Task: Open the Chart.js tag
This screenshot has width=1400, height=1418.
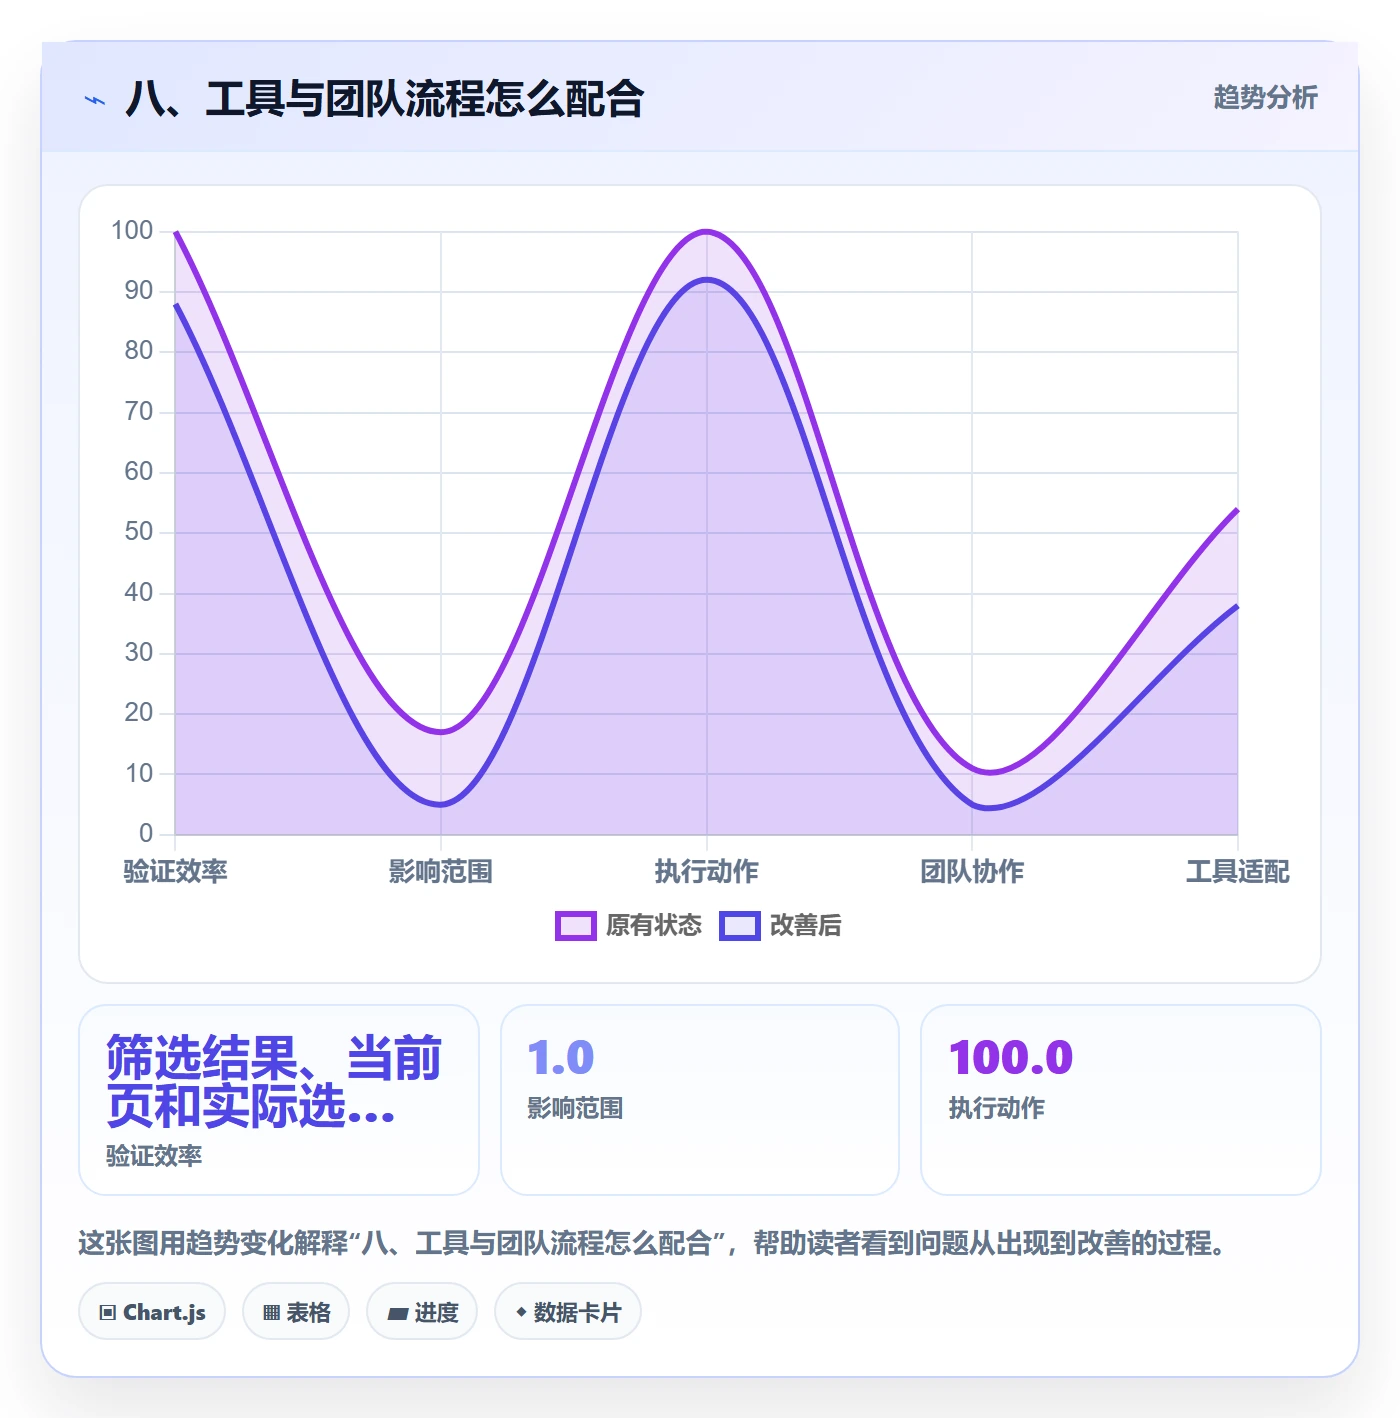Action: tap(152, 1312)
